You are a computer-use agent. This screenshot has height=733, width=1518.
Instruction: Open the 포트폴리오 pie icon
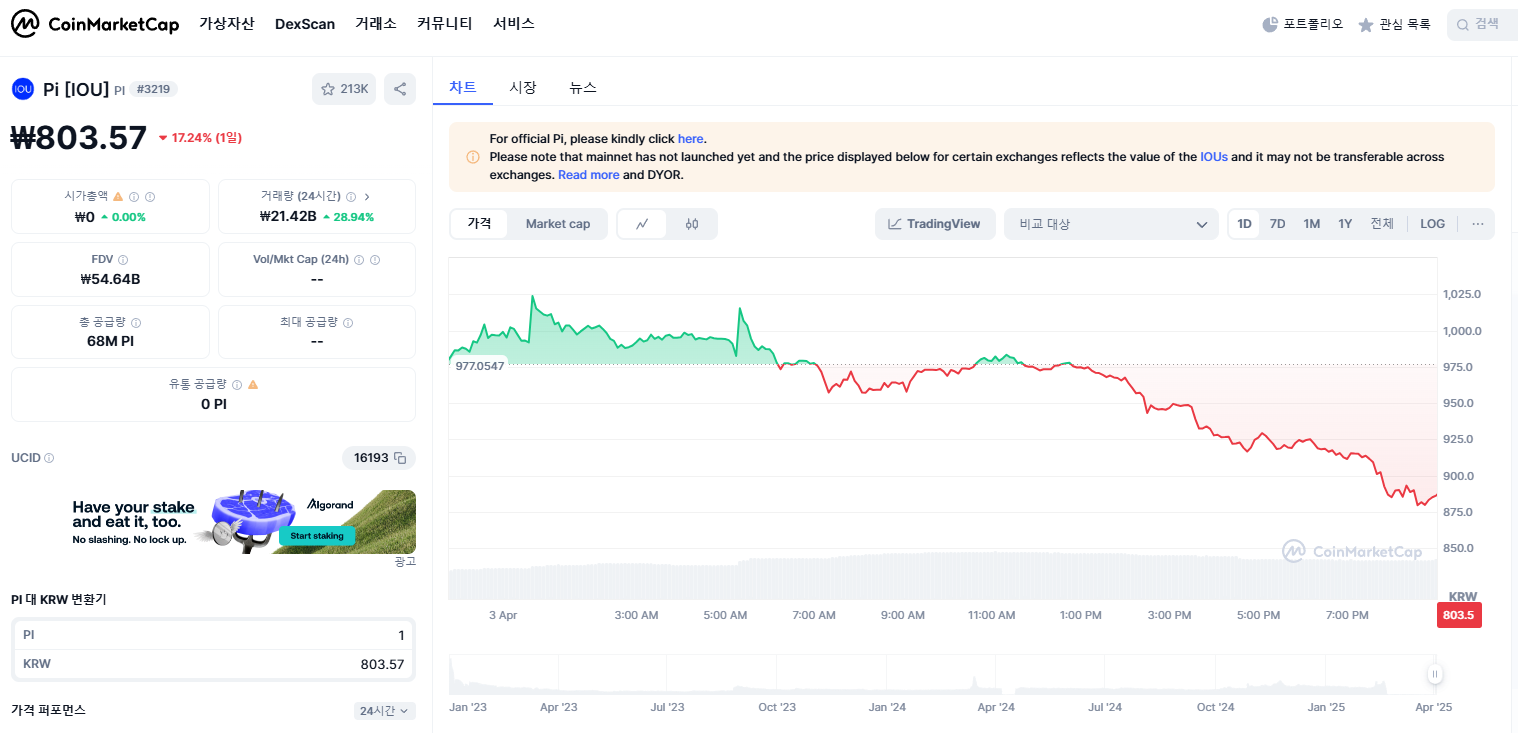pos(1270,24)
